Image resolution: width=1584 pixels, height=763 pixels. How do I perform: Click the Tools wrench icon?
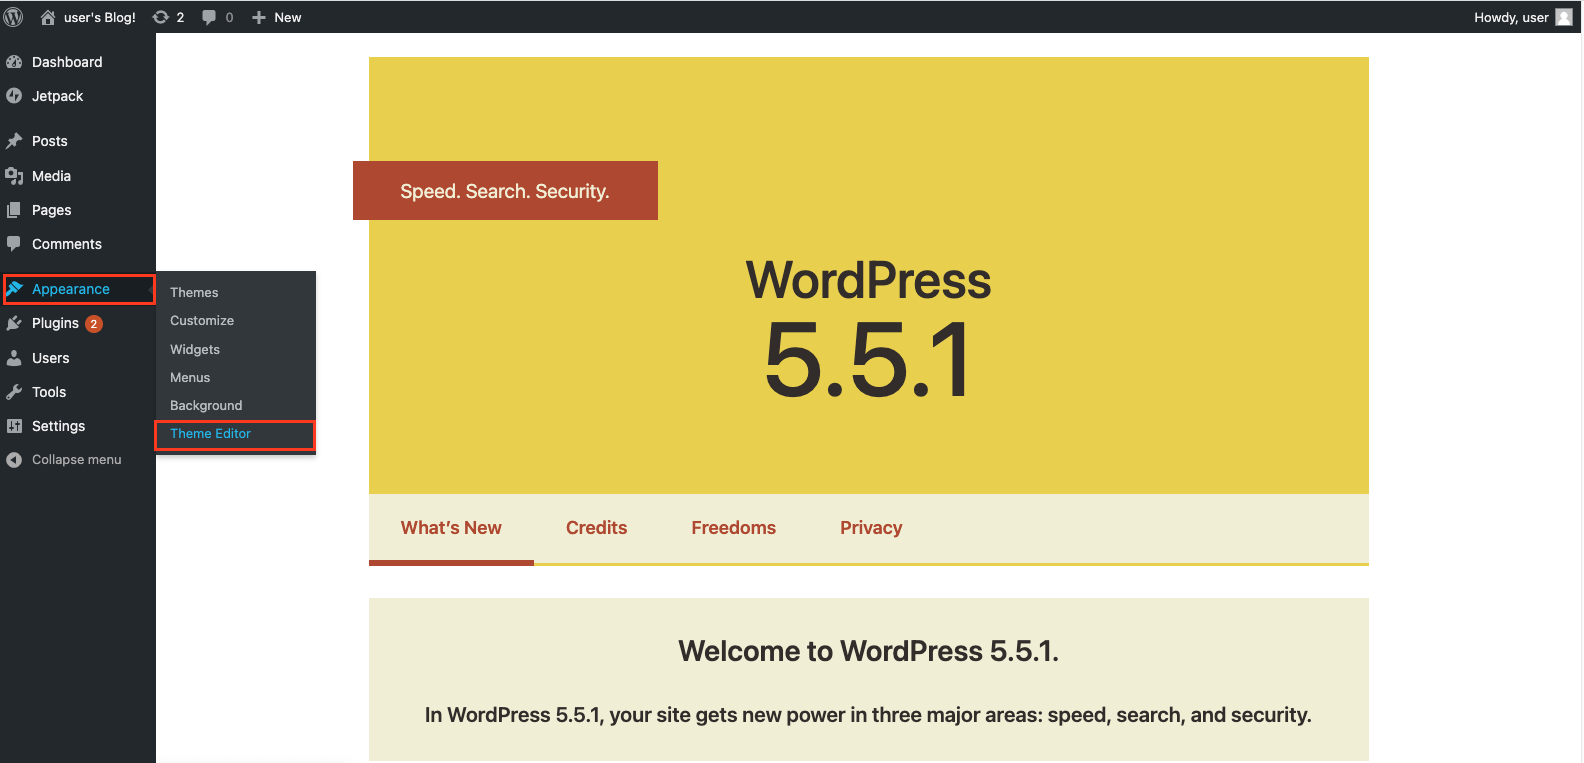(14, 392)
